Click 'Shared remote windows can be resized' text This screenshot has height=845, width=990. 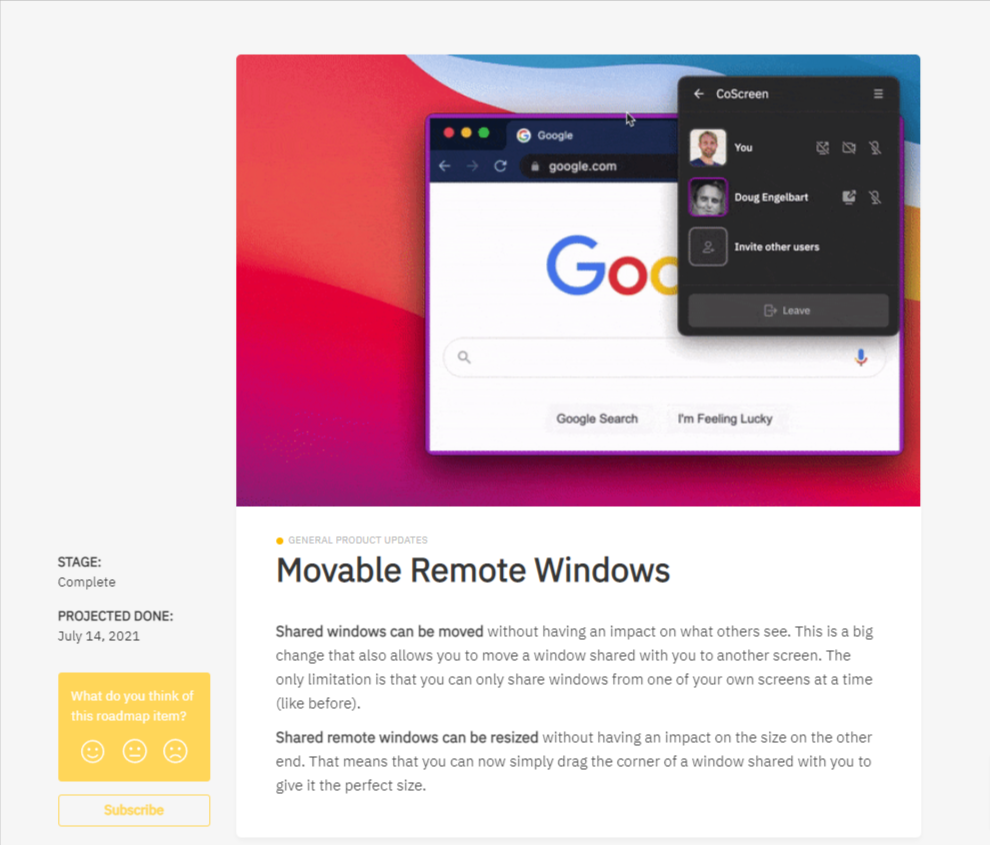(x=407, y=738)
